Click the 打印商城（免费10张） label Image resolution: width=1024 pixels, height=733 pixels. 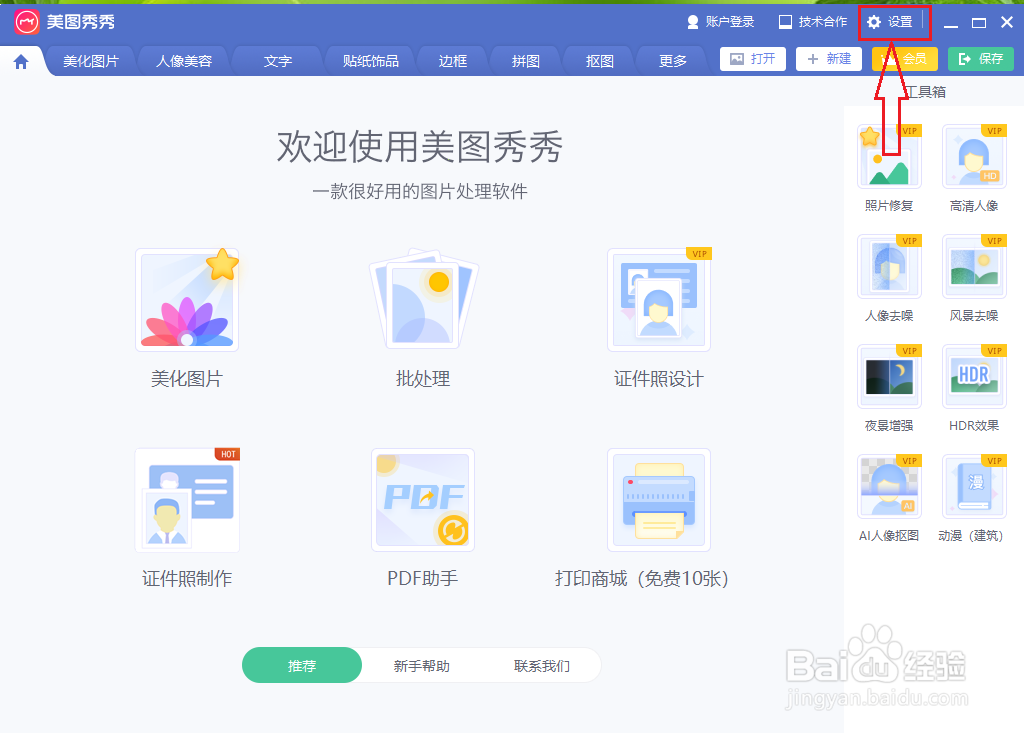[x=641, y=579]
